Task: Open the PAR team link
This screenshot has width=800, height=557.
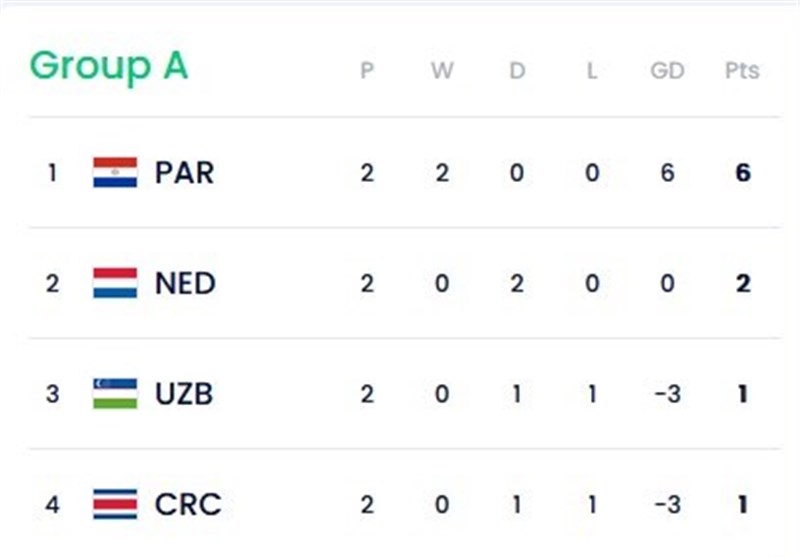Action: click(x=184, y=172)
